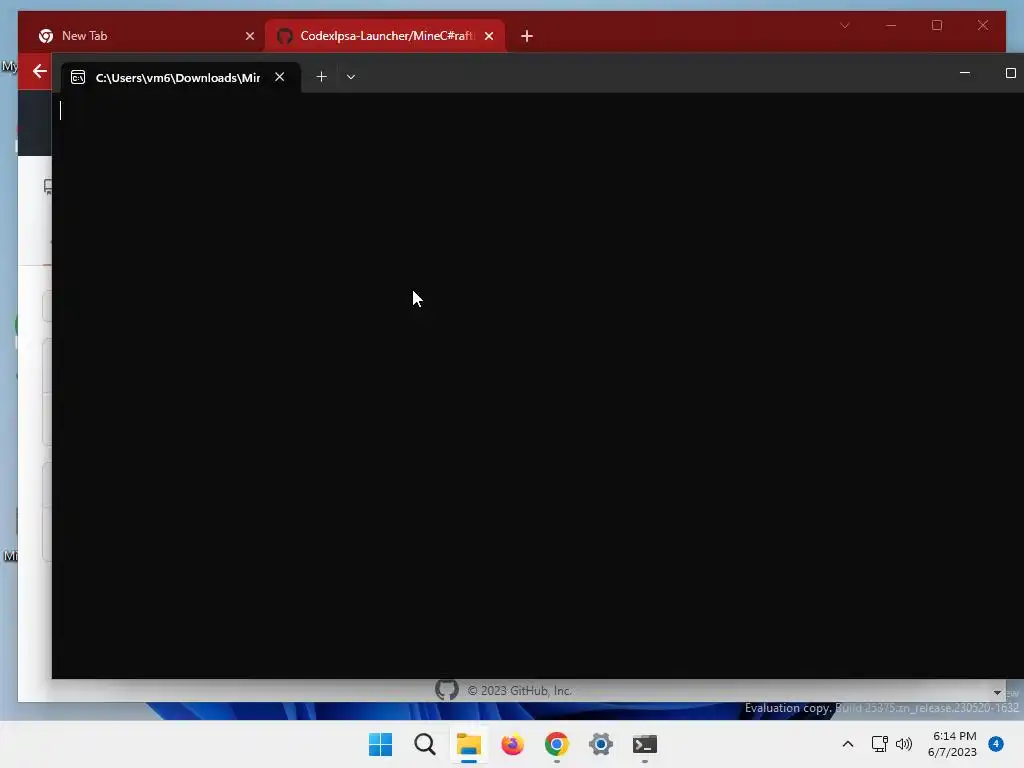Maximize the terminal window
This screenshot has width=1024, height=768.
pos(1010,73)
